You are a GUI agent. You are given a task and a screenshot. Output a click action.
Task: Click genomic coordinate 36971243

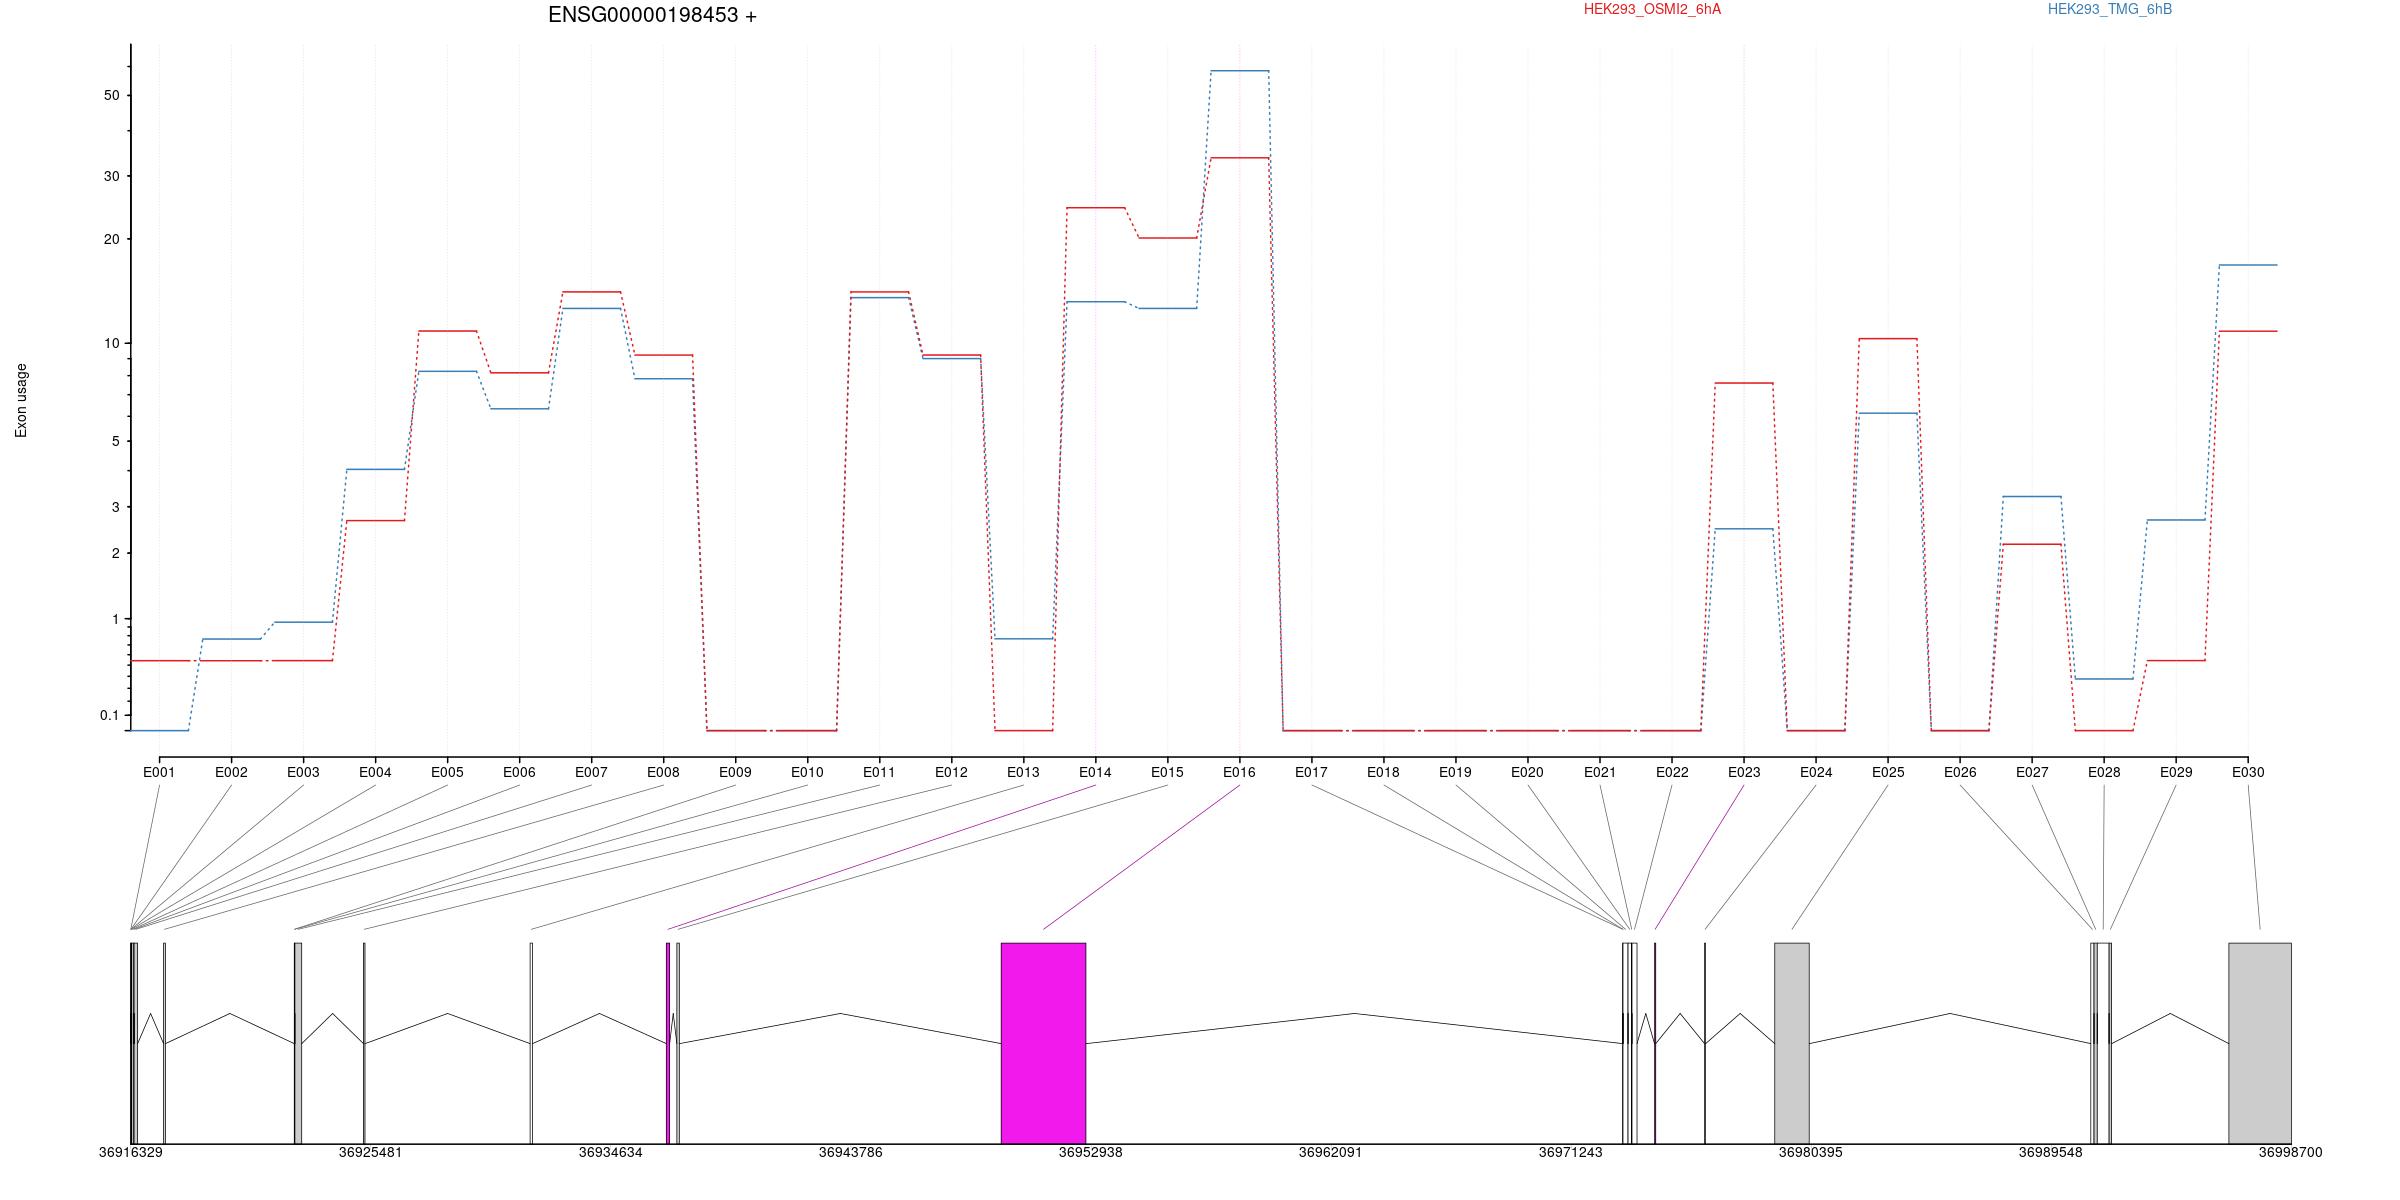pos(1571,1152)
